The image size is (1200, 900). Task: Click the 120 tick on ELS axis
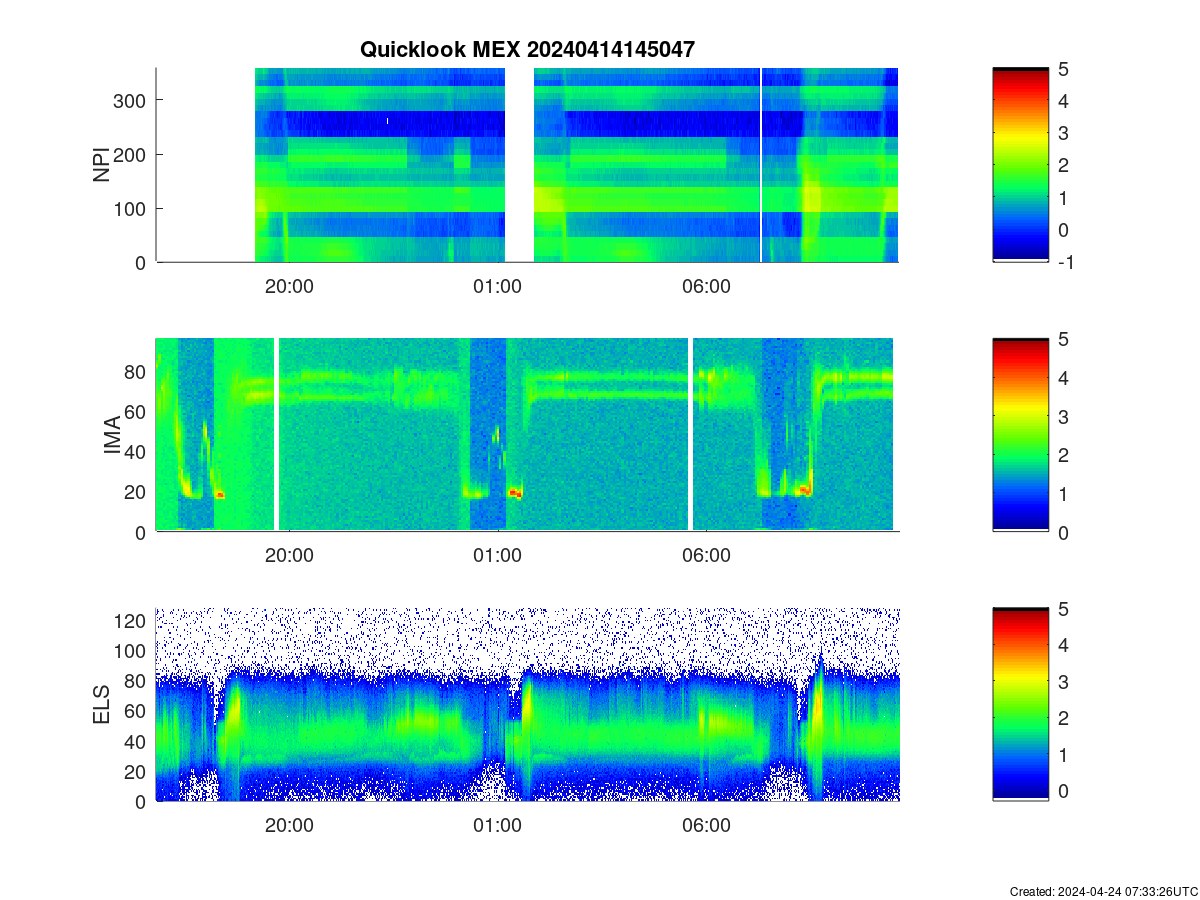[132, 621]
